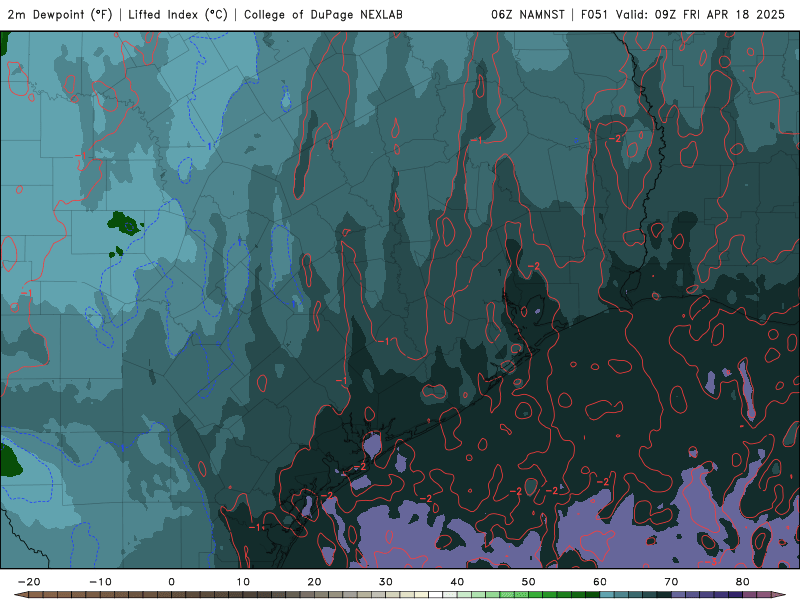Click the "20" value on the color scale

coord(314,582)
